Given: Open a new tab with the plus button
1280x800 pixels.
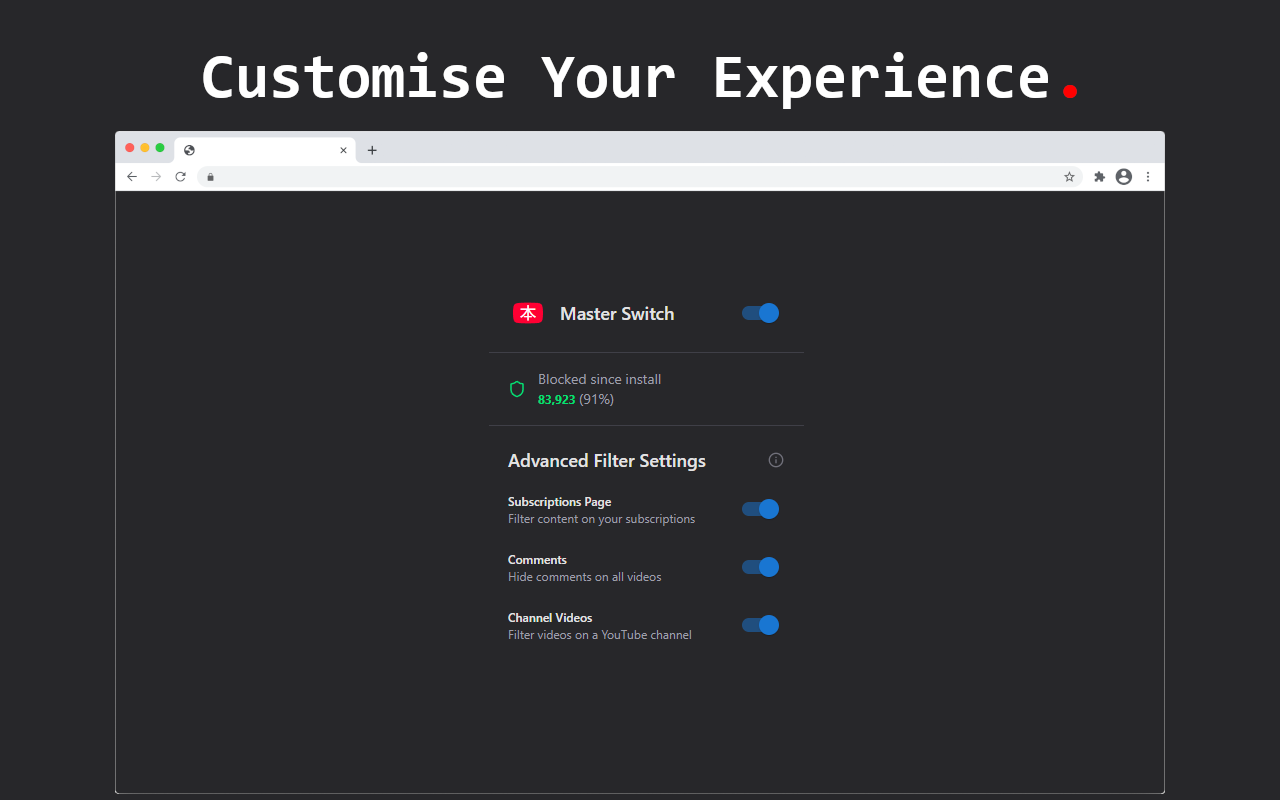Looking at the screenshot, I should [x=372, y=150].
